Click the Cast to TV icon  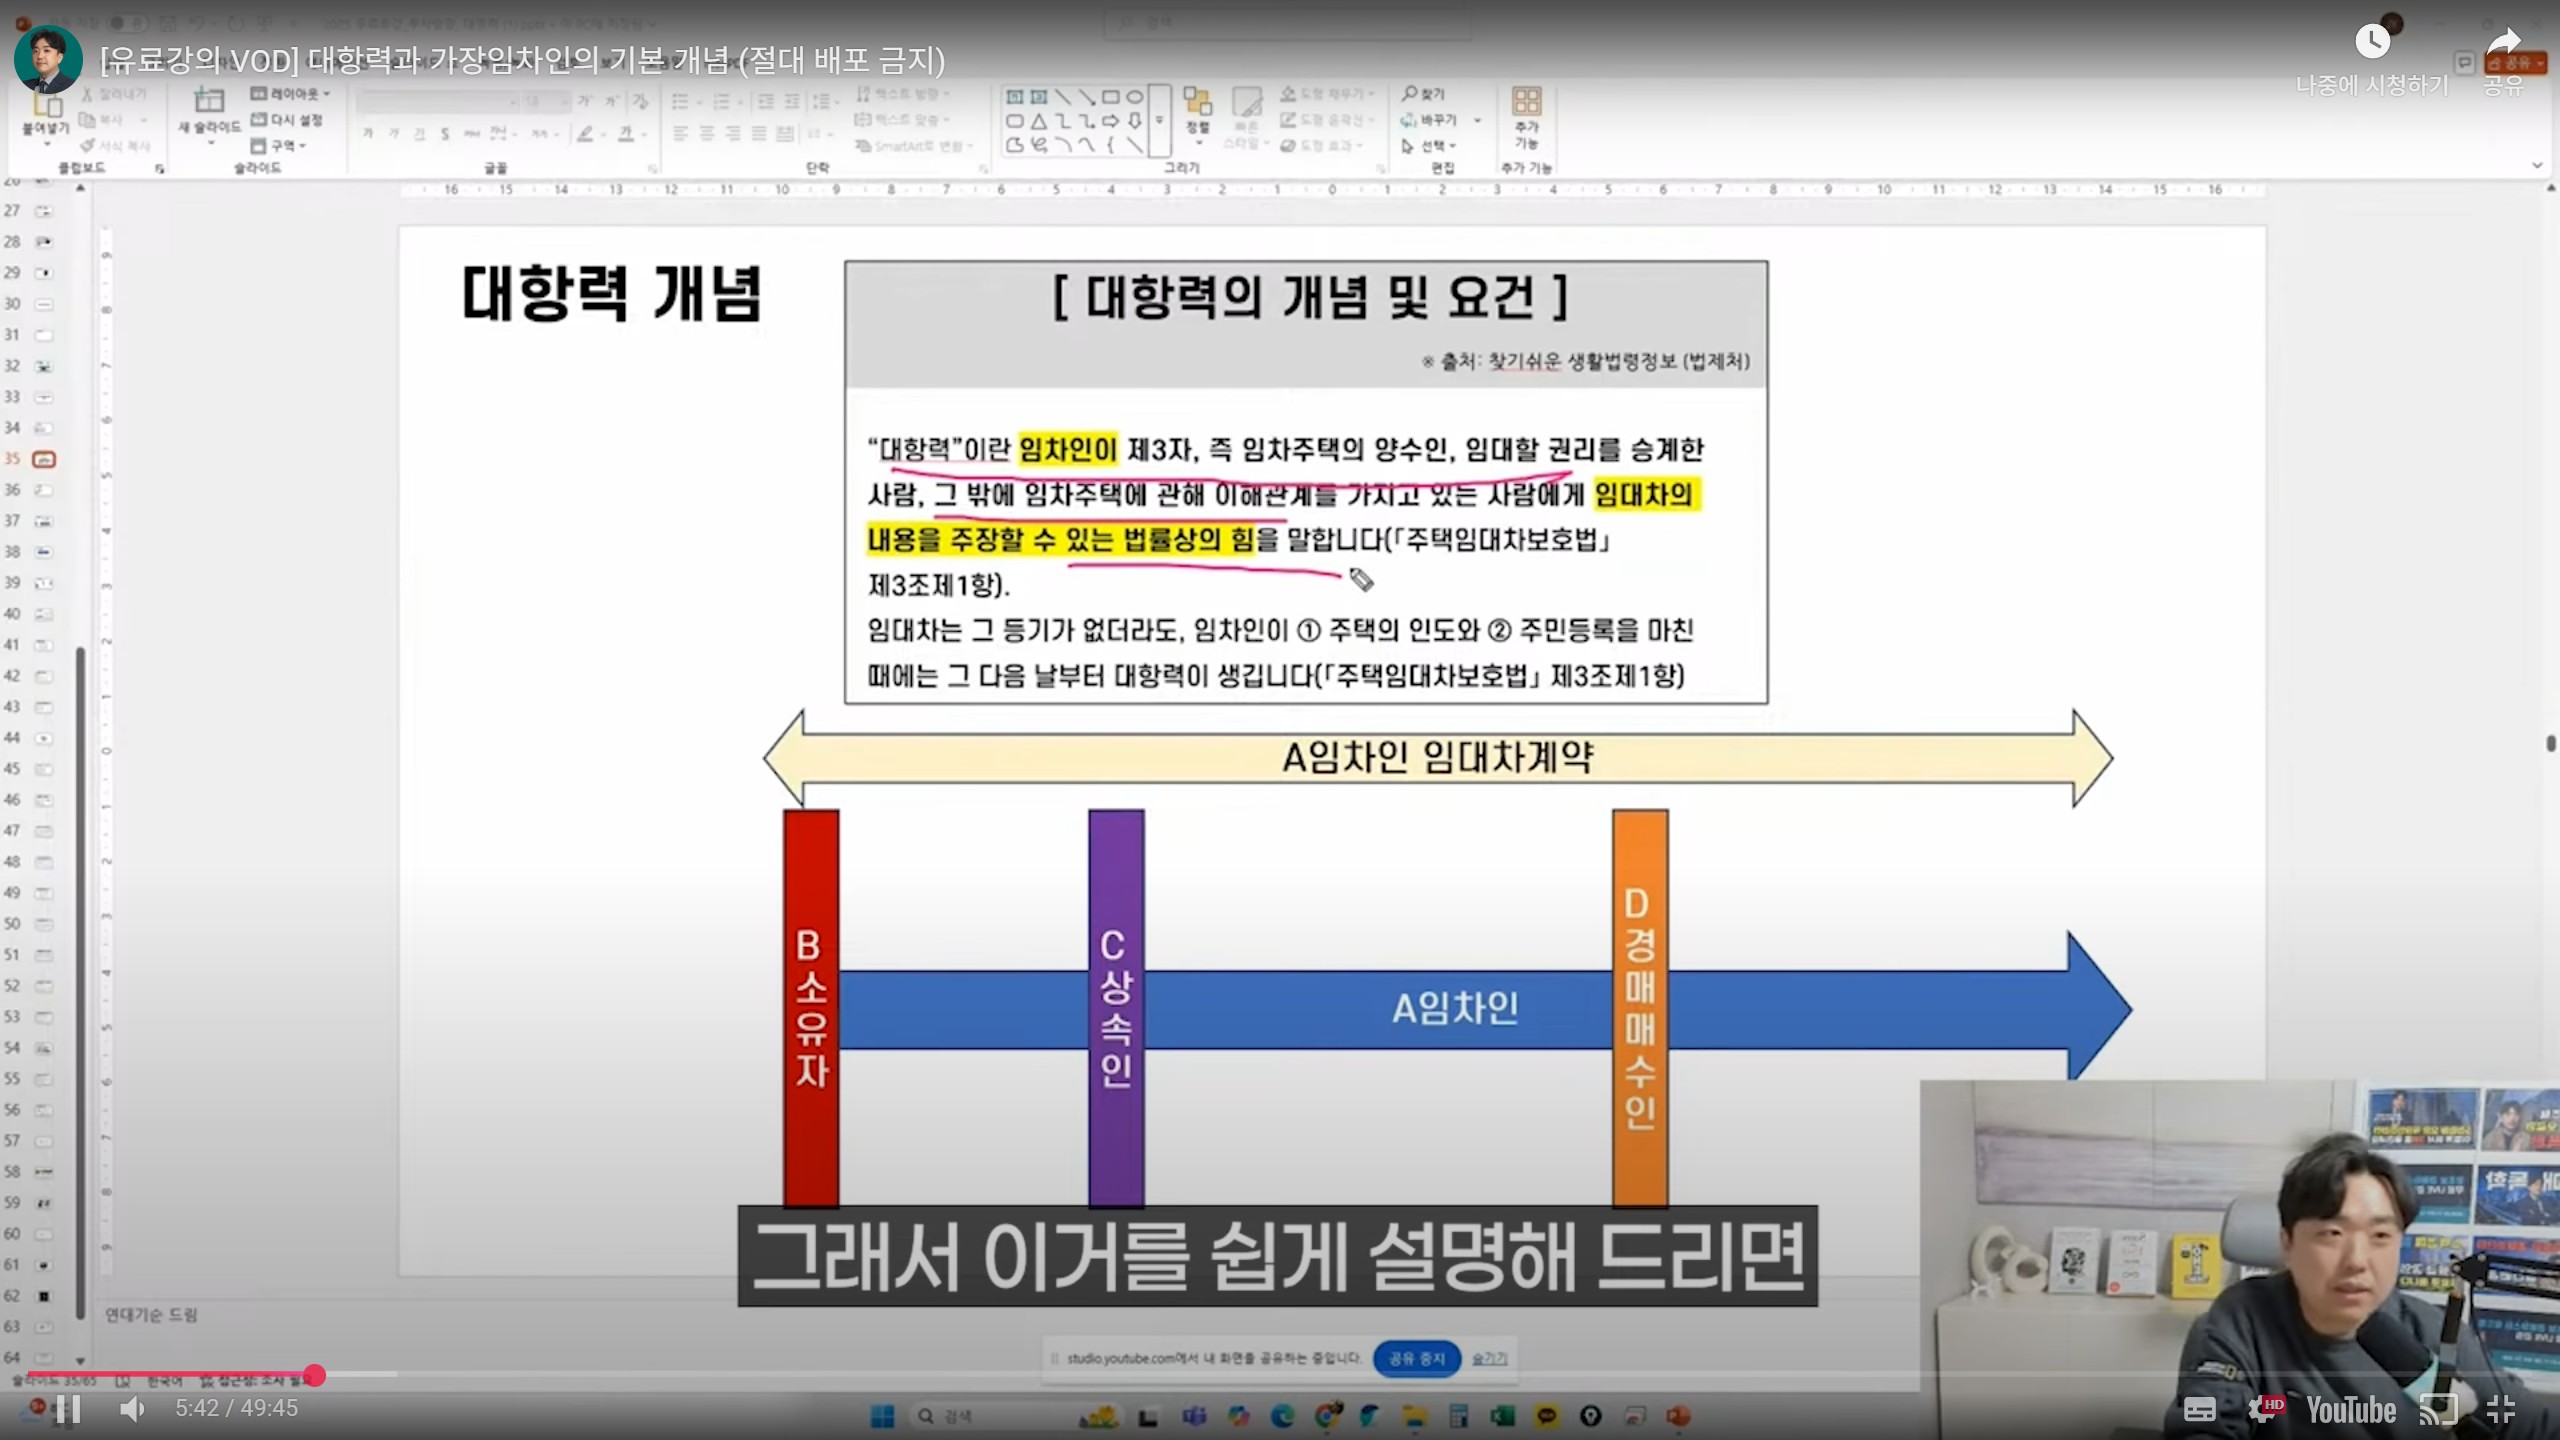(2438, 1409)
